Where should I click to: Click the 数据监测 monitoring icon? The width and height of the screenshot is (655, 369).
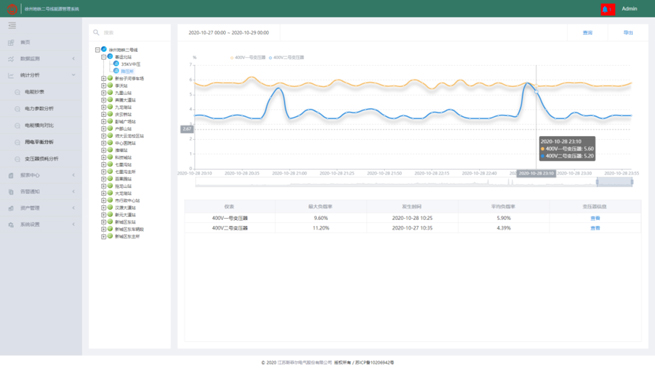tap(11, 59)
